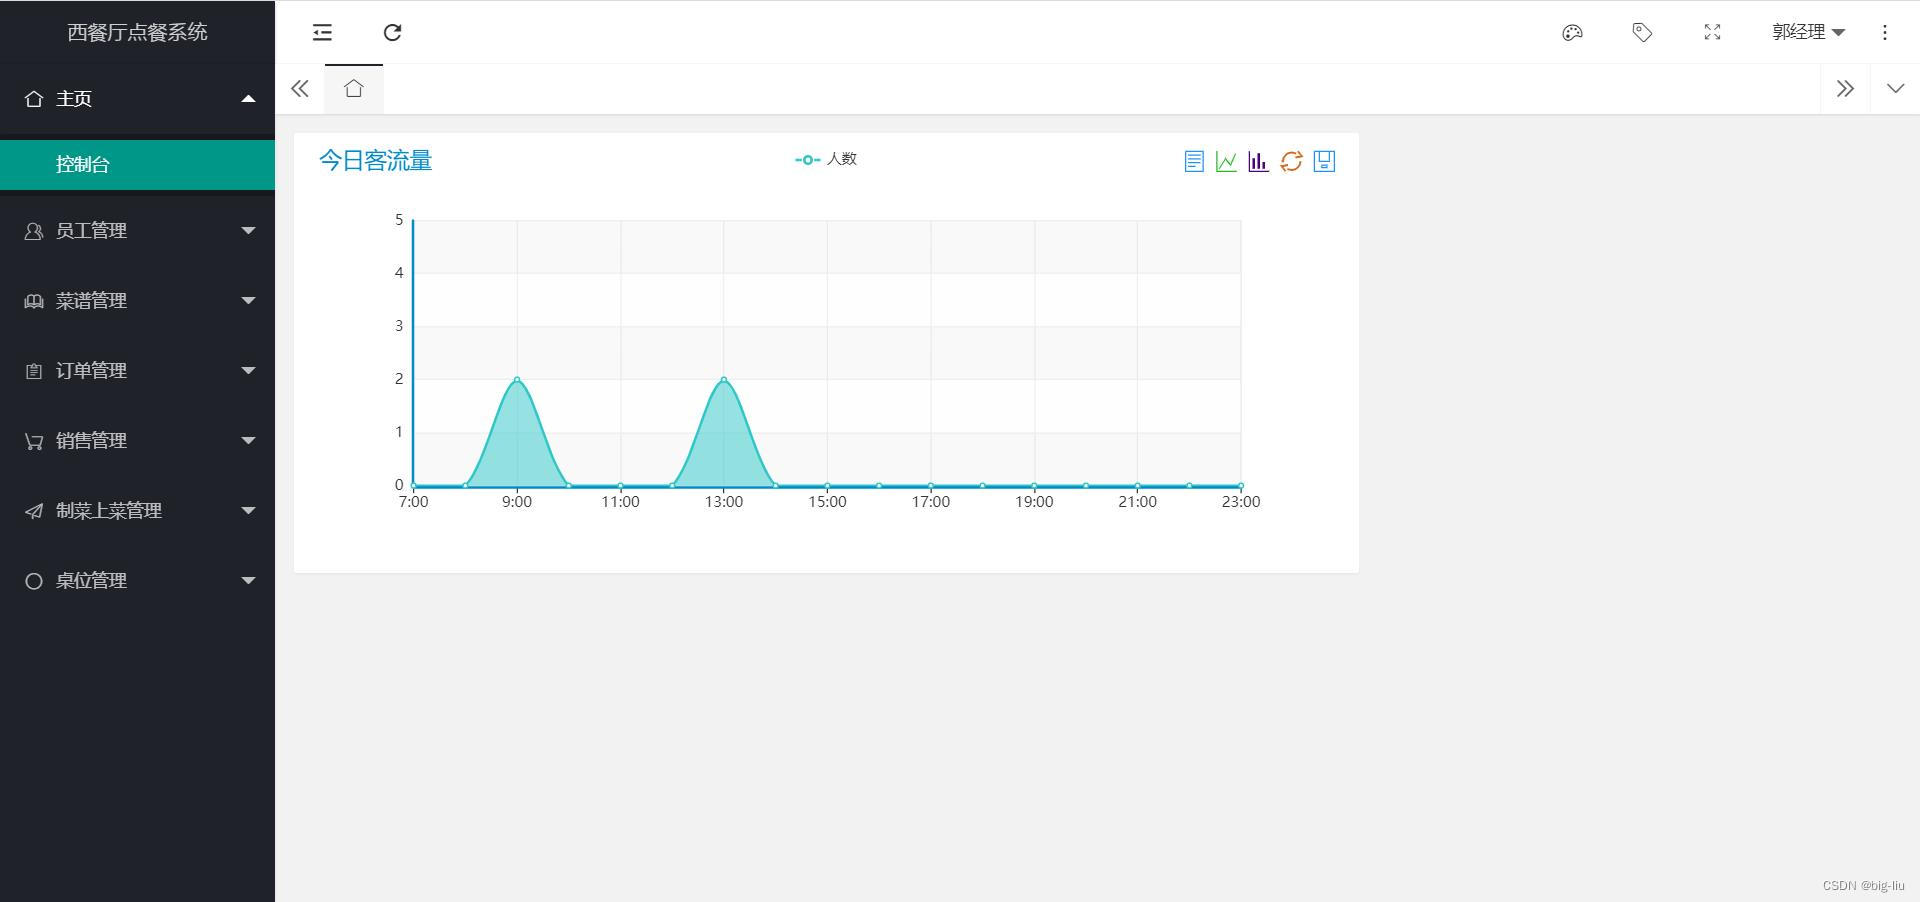The width and height of the screenshot is (1920, 902).
Task: Click the 西餐厅点餐系统 logo title
Action: click(x=137, y=32)
